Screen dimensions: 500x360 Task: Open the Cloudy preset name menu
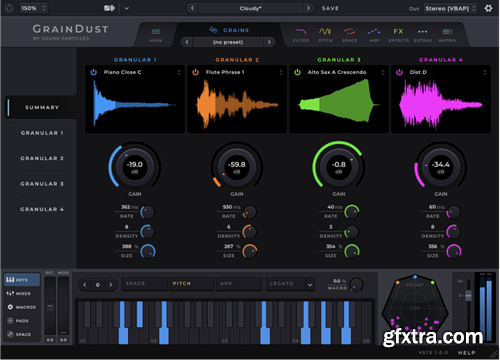tap(250, 8)
